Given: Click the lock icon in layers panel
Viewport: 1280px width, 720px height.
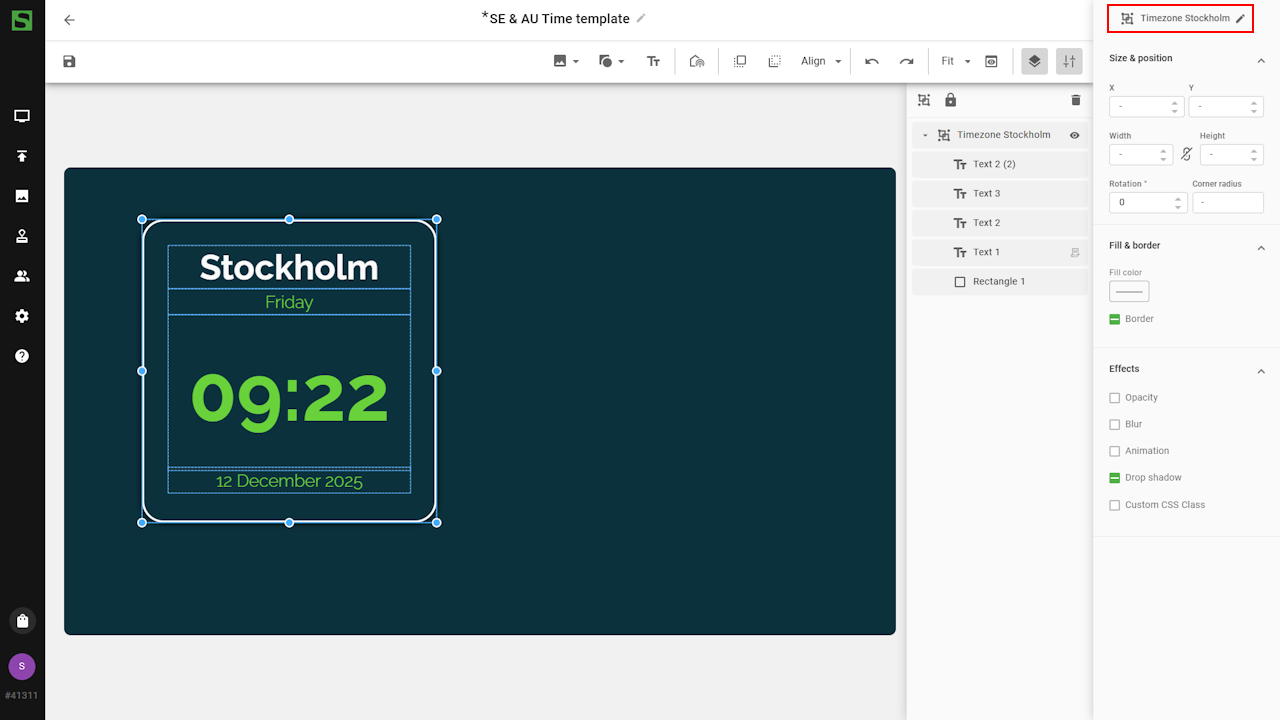Looking at the screenshot, I should [950, 100].
